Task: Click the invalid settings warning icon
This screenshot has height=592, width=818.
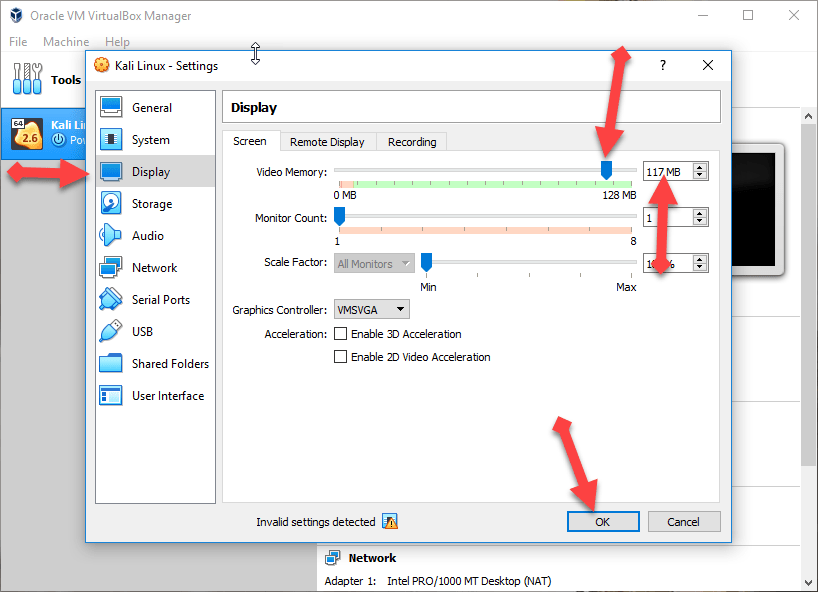Action: [390, 522]
